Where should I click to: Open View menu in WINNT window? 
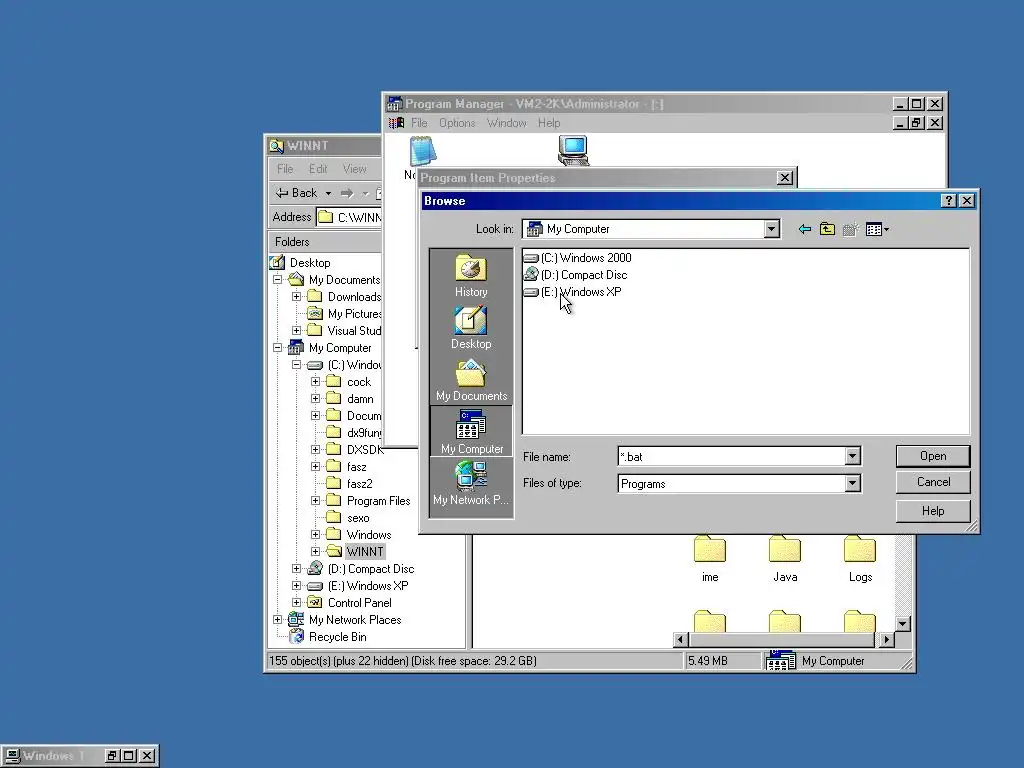tap(355, 168)
